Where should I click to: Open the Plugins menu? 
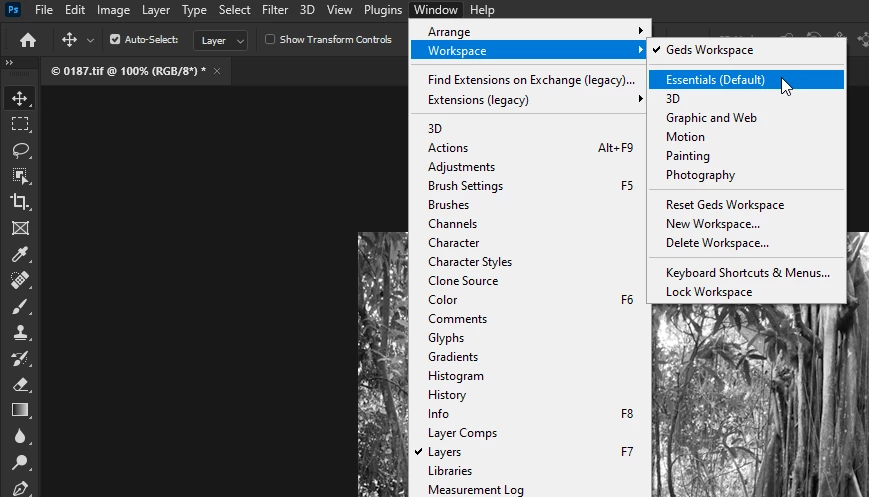383,10
